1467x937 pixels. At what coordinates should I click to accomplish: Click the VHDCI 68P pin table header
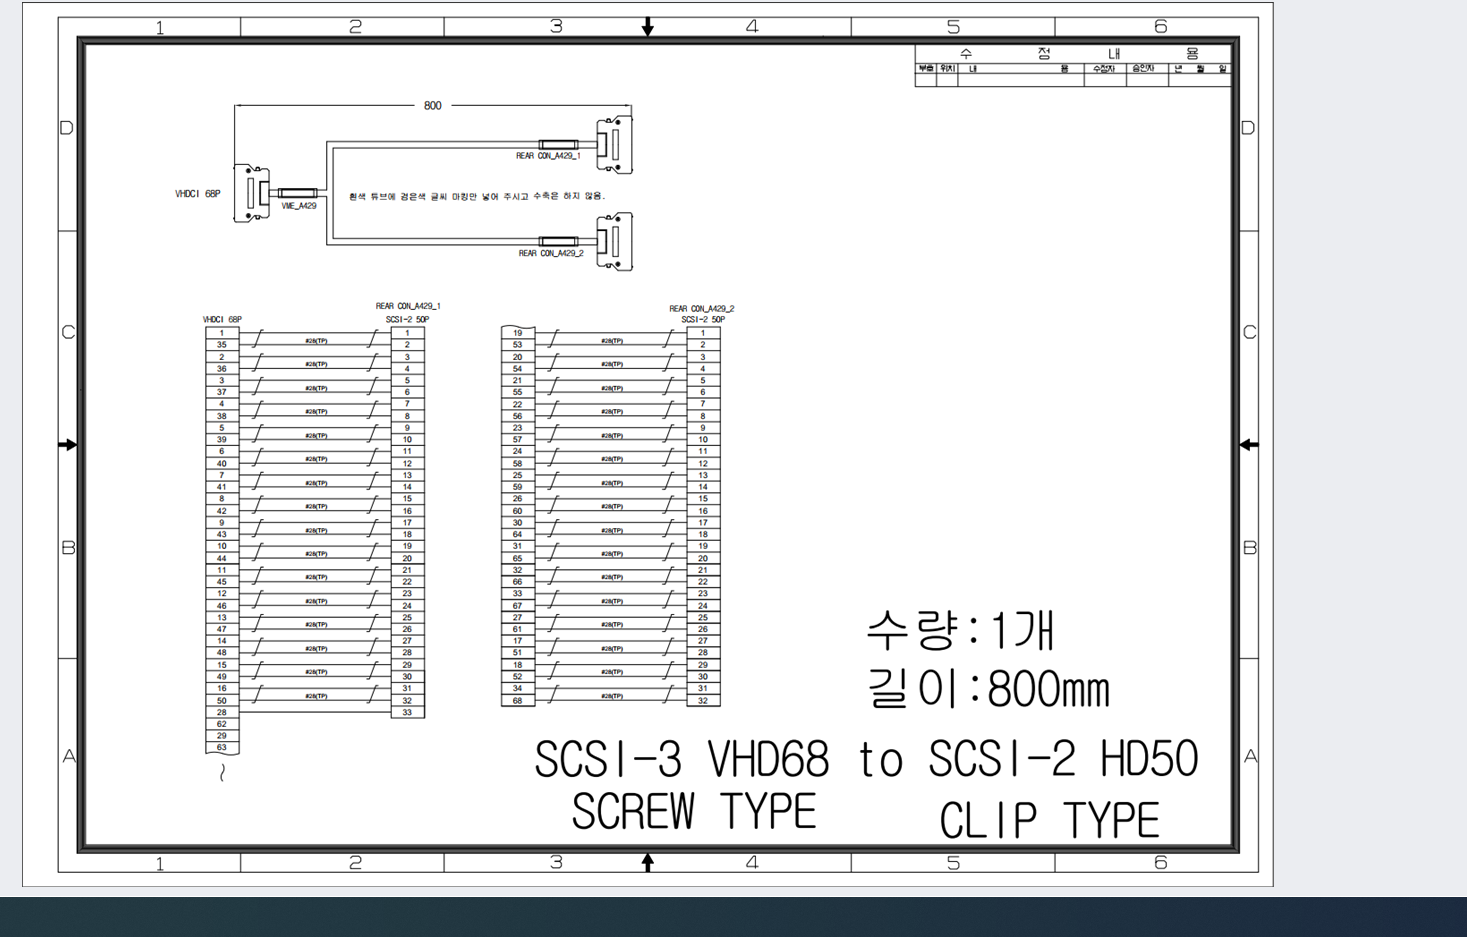point(222,320)
